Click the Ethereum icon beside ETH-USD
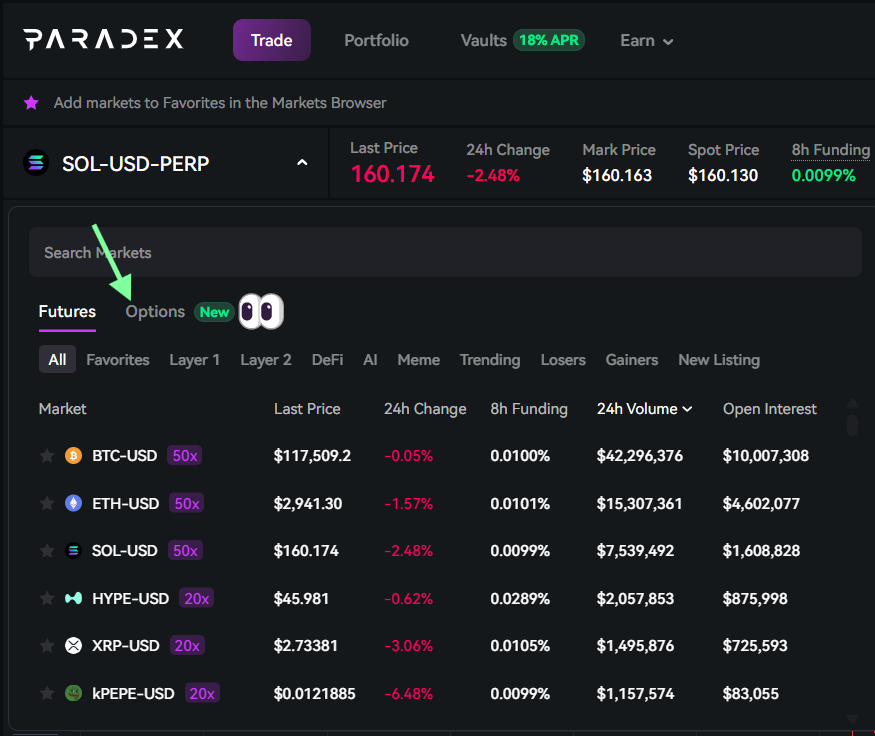The height and width of the screenshot is (736, 875). point(74,503)
